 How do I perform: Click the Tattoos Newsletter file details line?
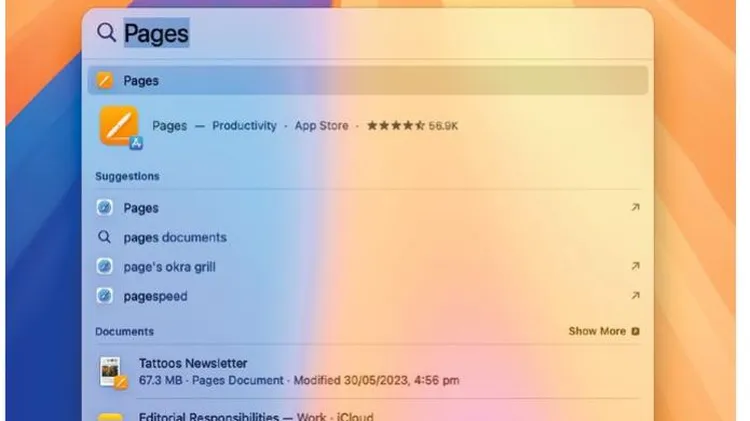pos(299,380)
